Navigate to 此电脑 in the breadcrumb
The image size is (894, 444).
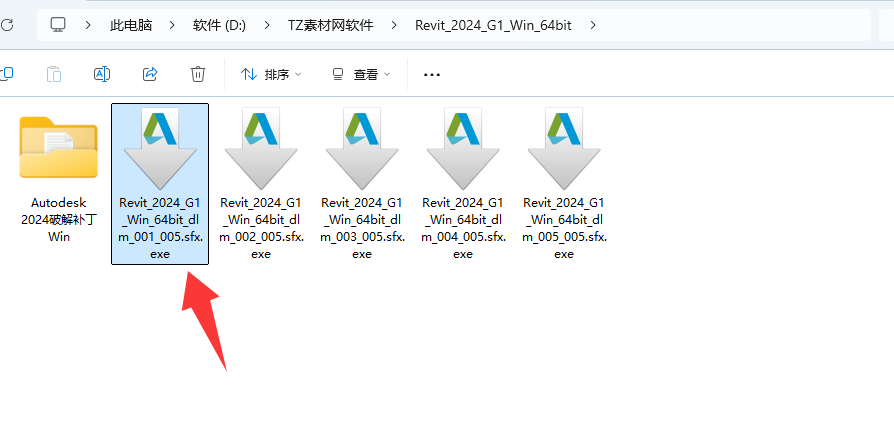point(131,25)
